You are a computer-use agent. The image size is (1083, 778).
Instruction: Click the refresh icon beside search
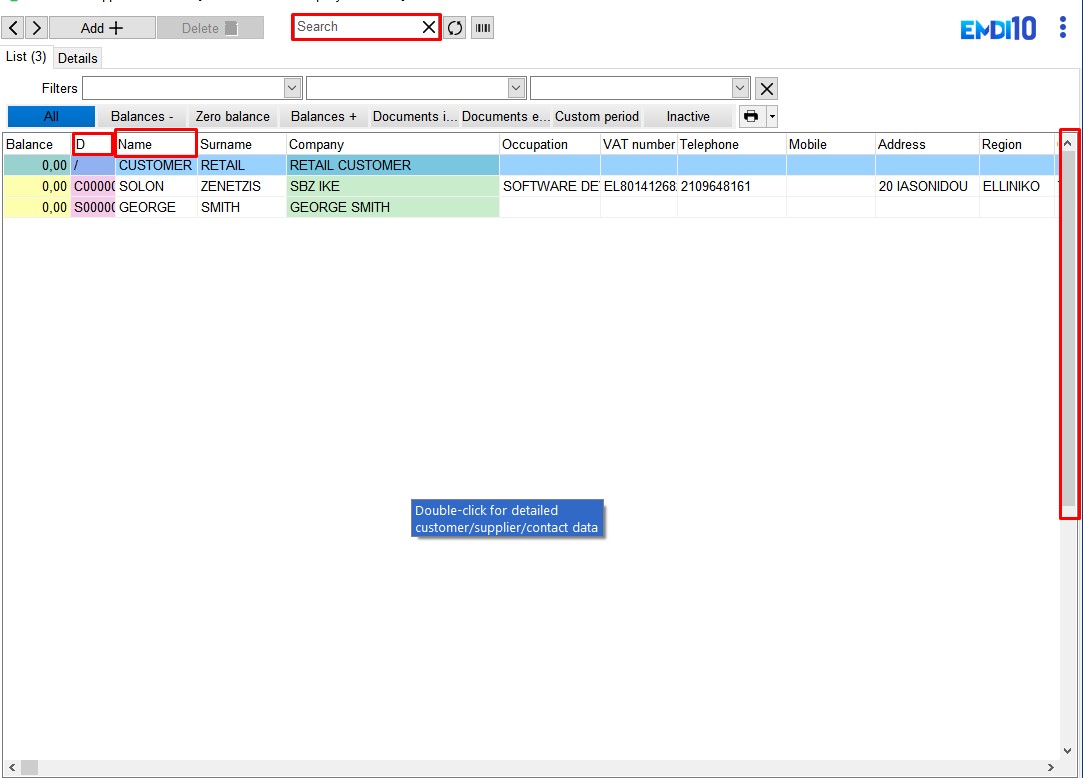tap(455, 28)
